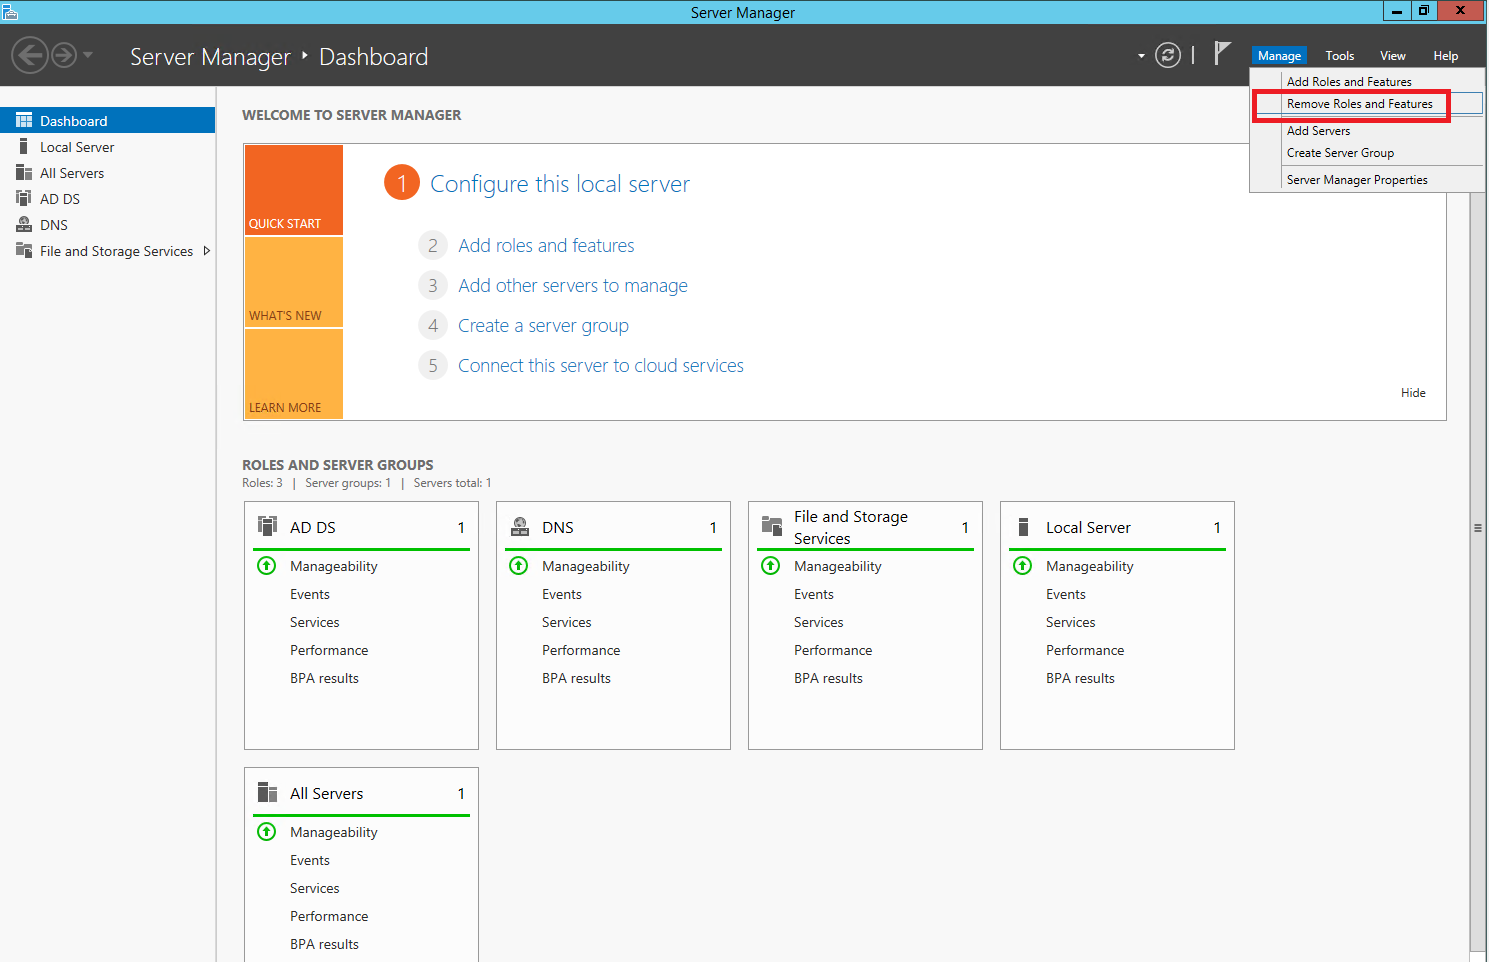Select Add Servers menu entry
1489x962 pixels.
click(x=1318, y=131)
